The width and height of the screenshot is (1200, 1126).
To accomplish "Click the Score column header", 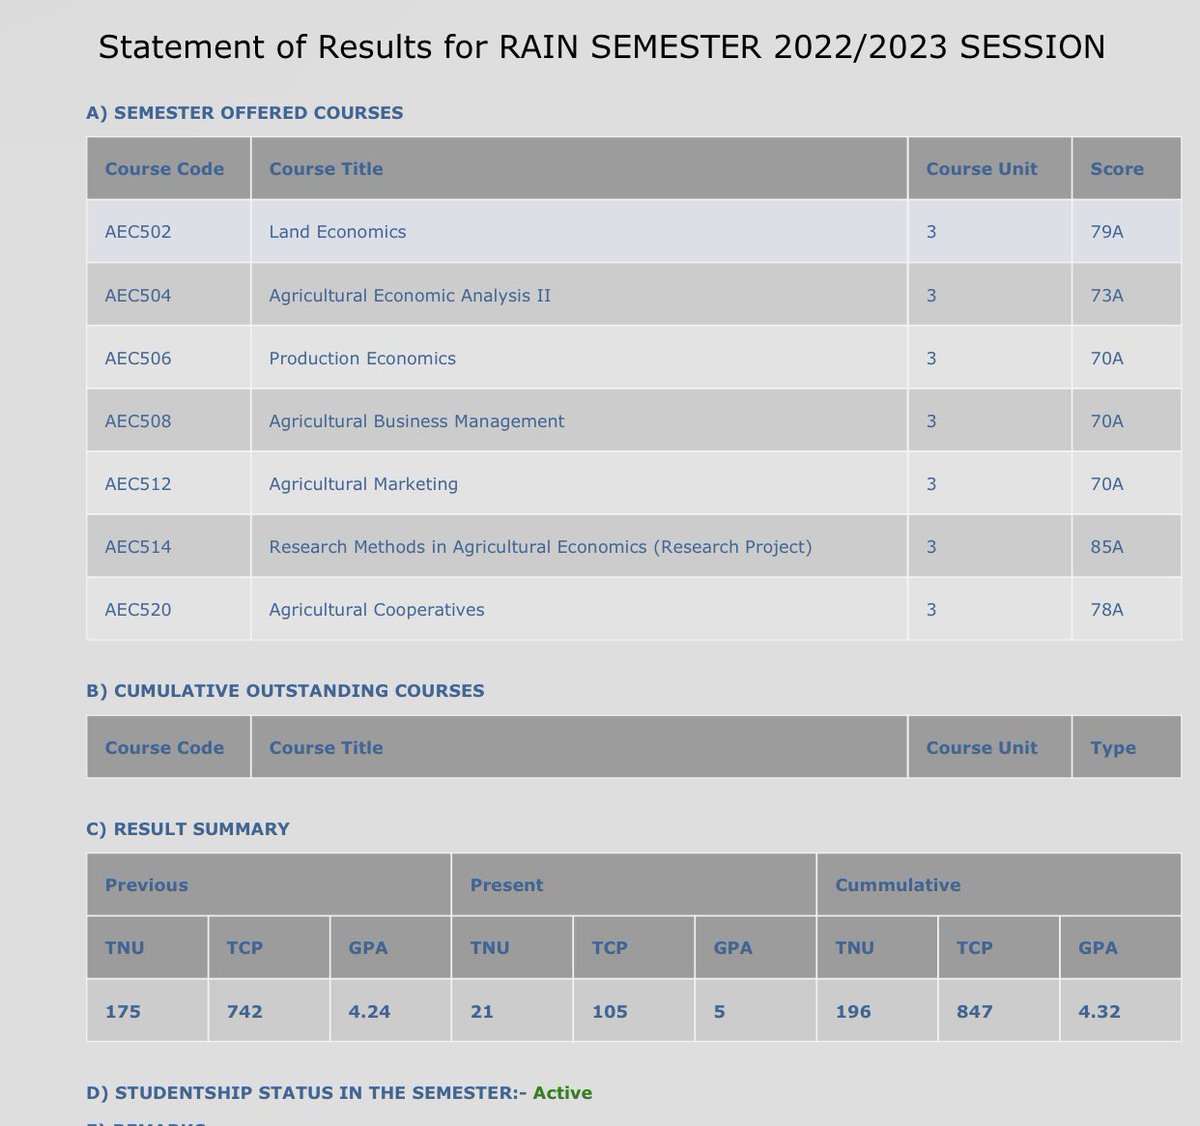I will (x=1117, y=169).
